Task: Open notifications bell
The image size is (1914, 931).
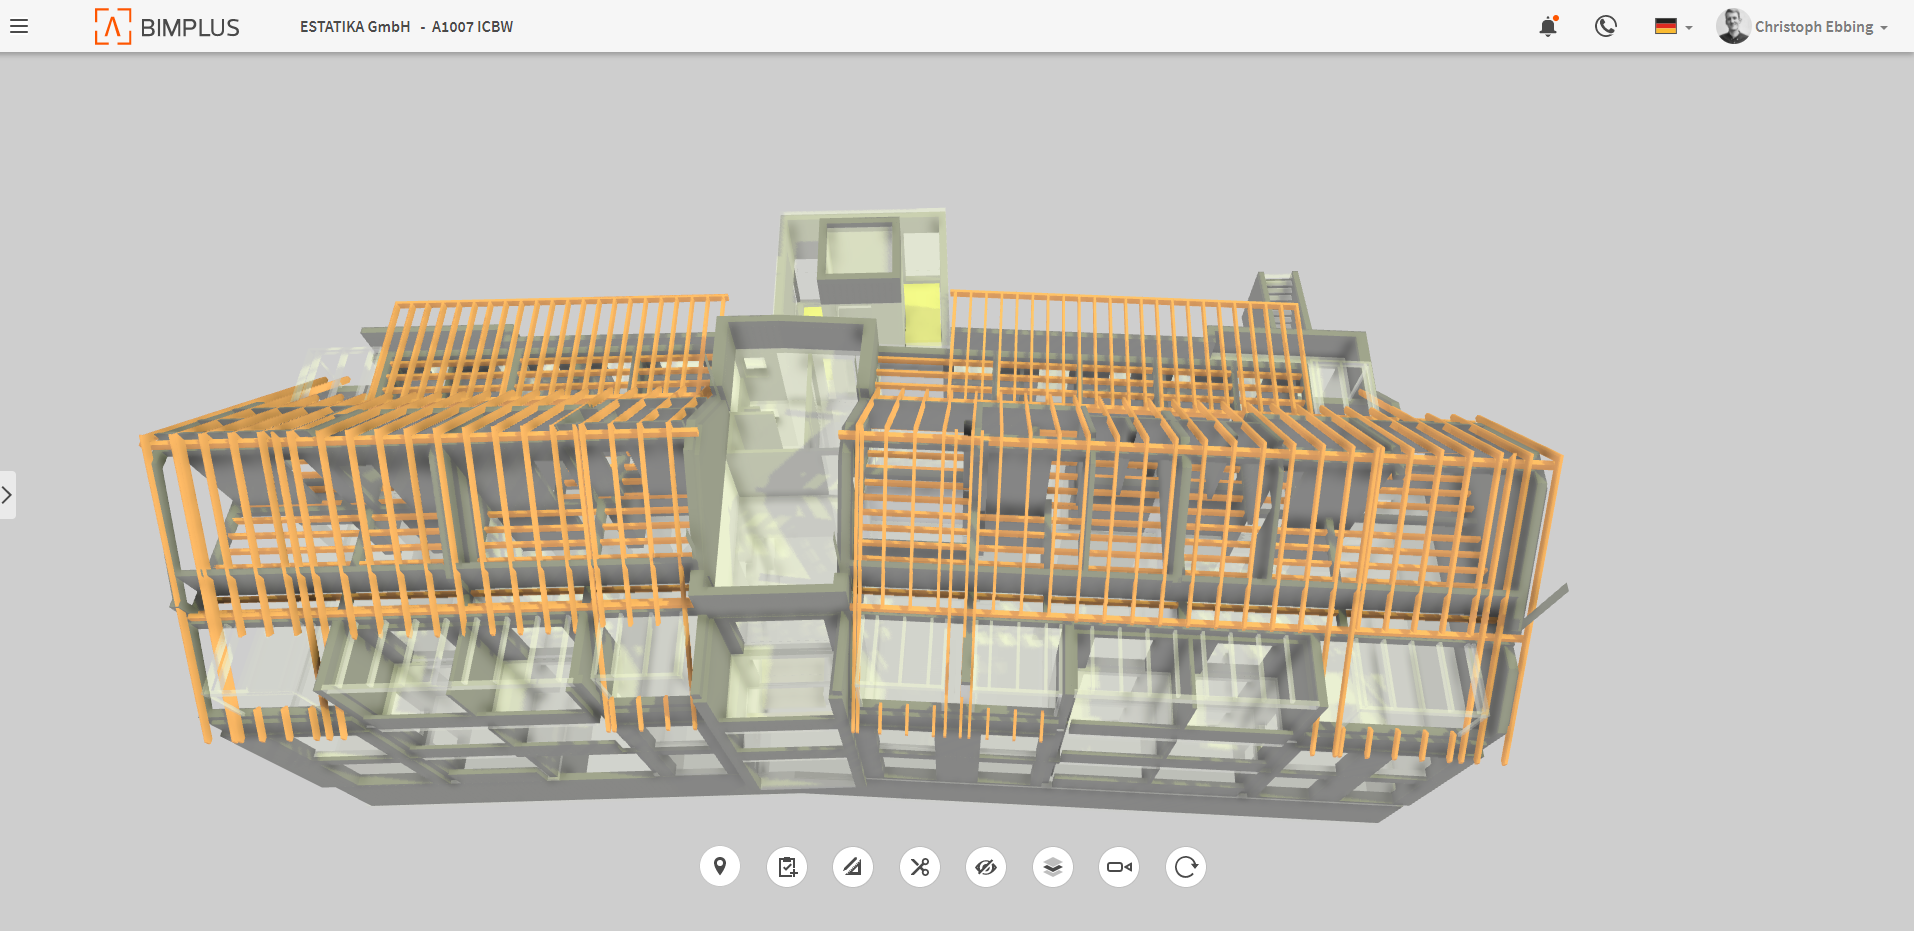Action: coord(1548,27)
